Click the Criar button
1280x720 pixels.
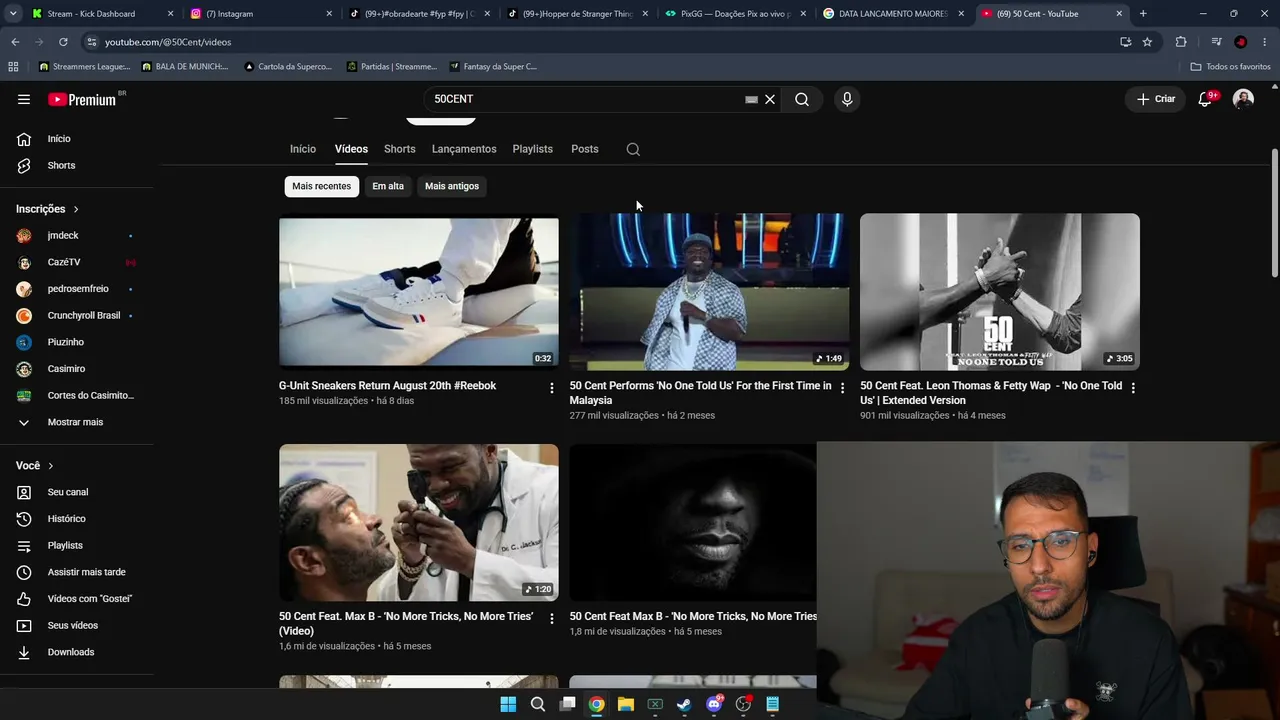(x=1156, y=99)
